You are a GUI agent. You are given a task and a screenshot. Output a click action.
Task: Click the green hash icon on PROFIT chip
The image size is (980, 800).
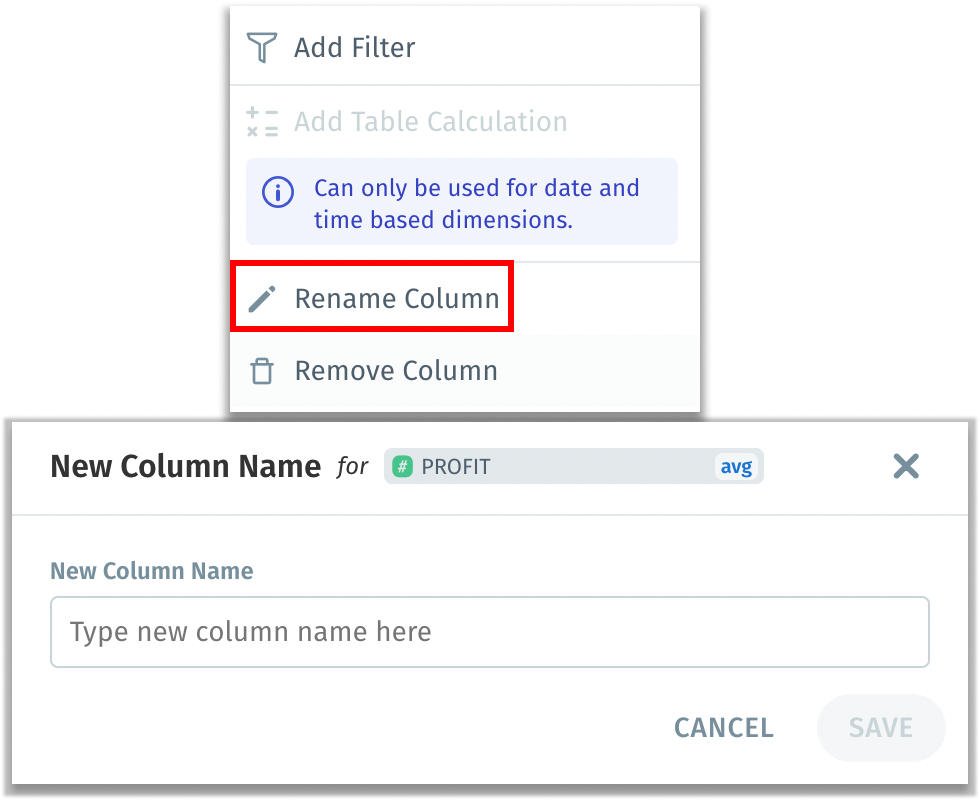[403, 466]
